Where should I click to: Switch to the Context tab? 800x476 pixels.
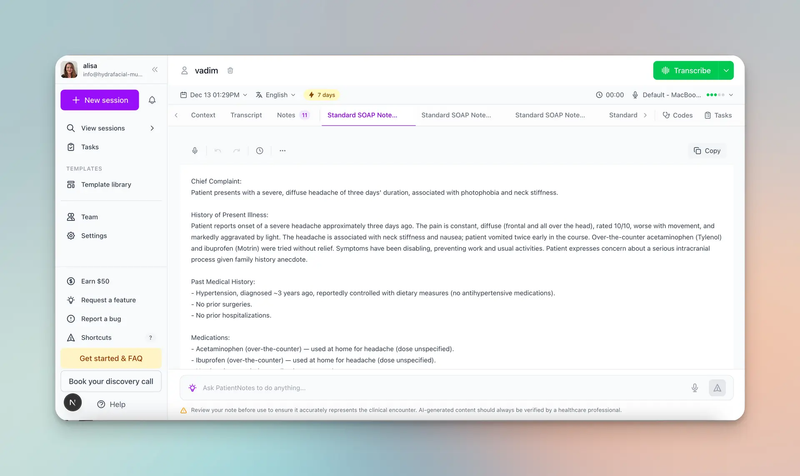click(x=203, y=115)
